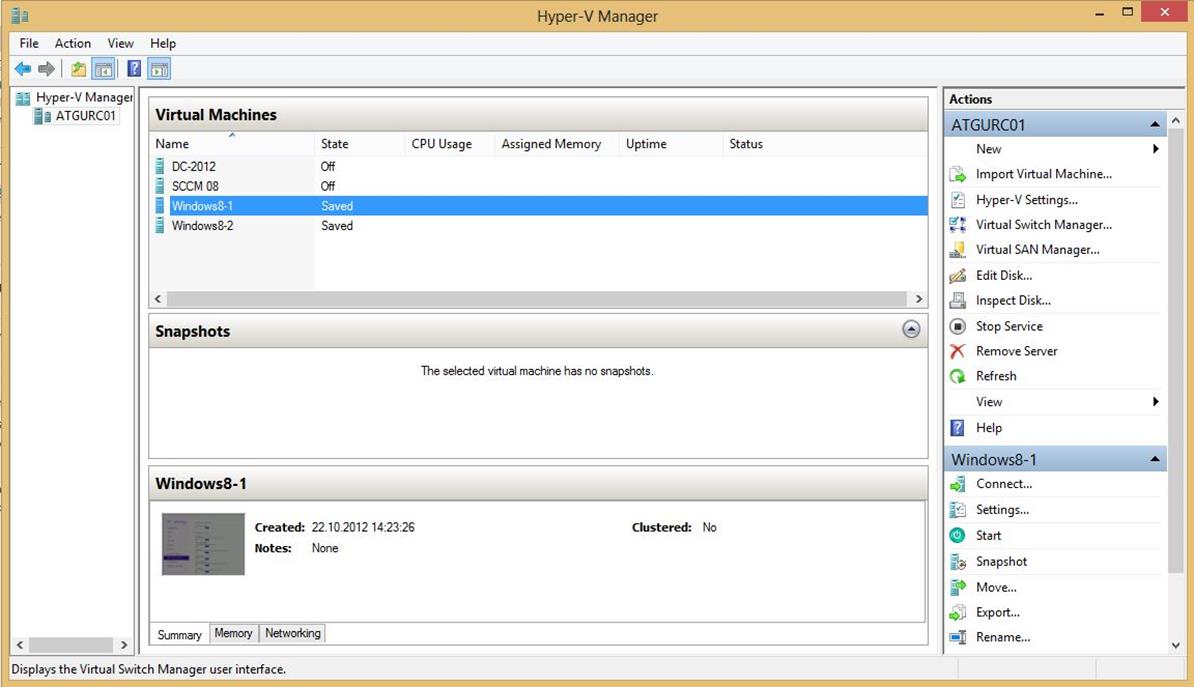Collapse the ATGURC01 actions section
The image size is (1194, 687).
[1154, 124]
